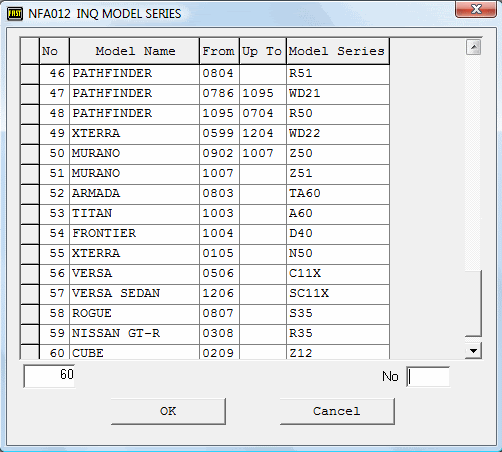Click model series R35

point(301,333)
